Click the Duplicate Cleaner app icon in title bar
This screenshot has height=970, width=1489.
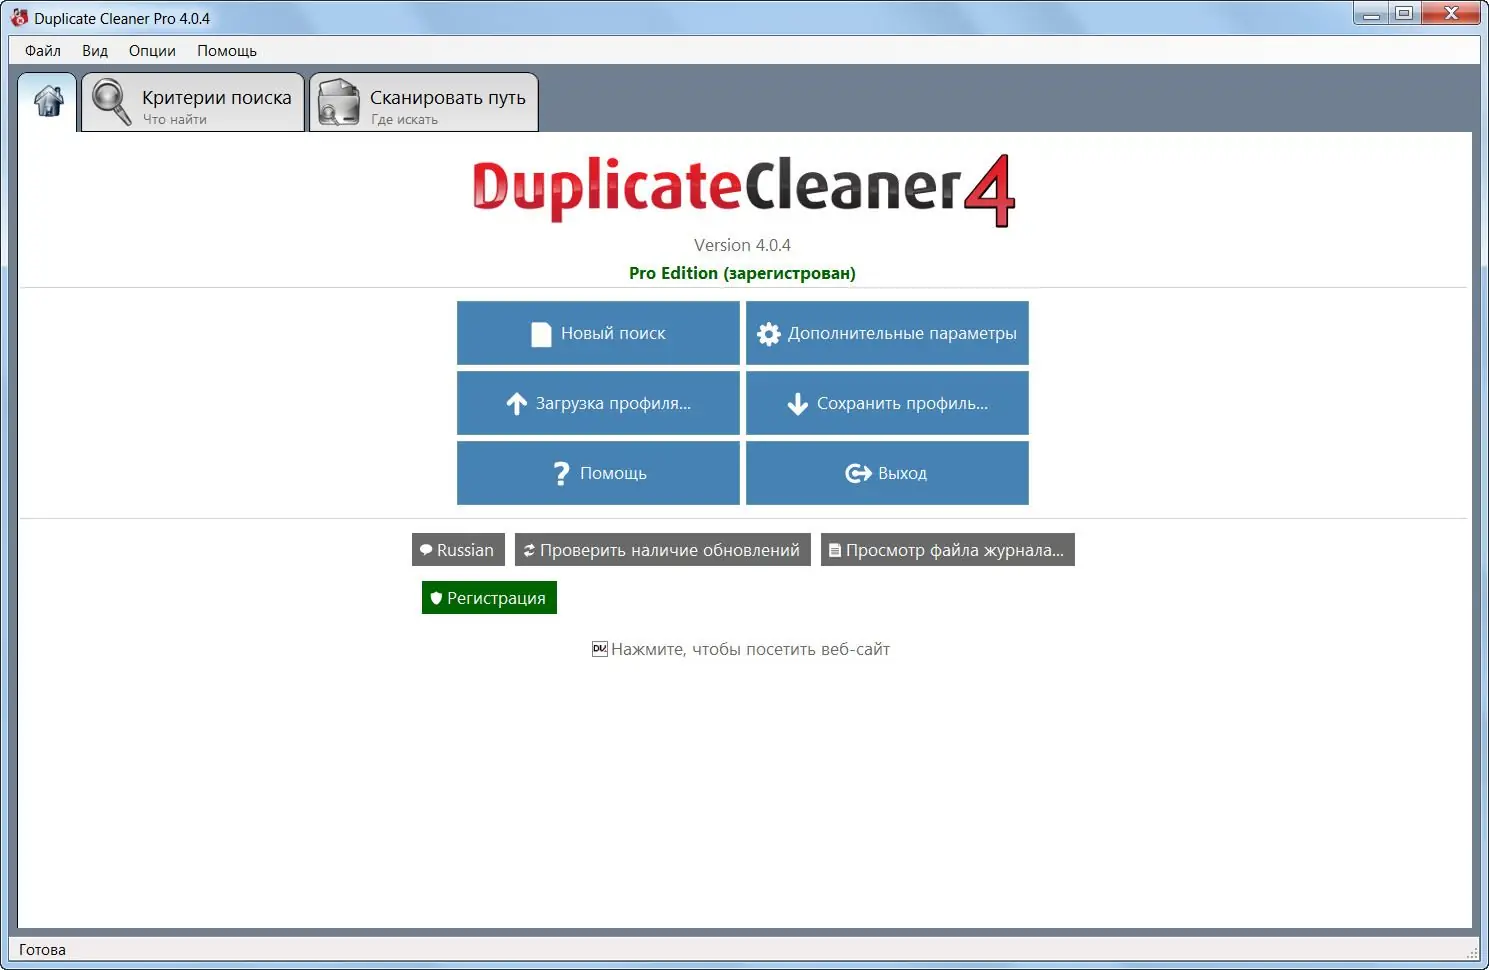coord(19,17)
